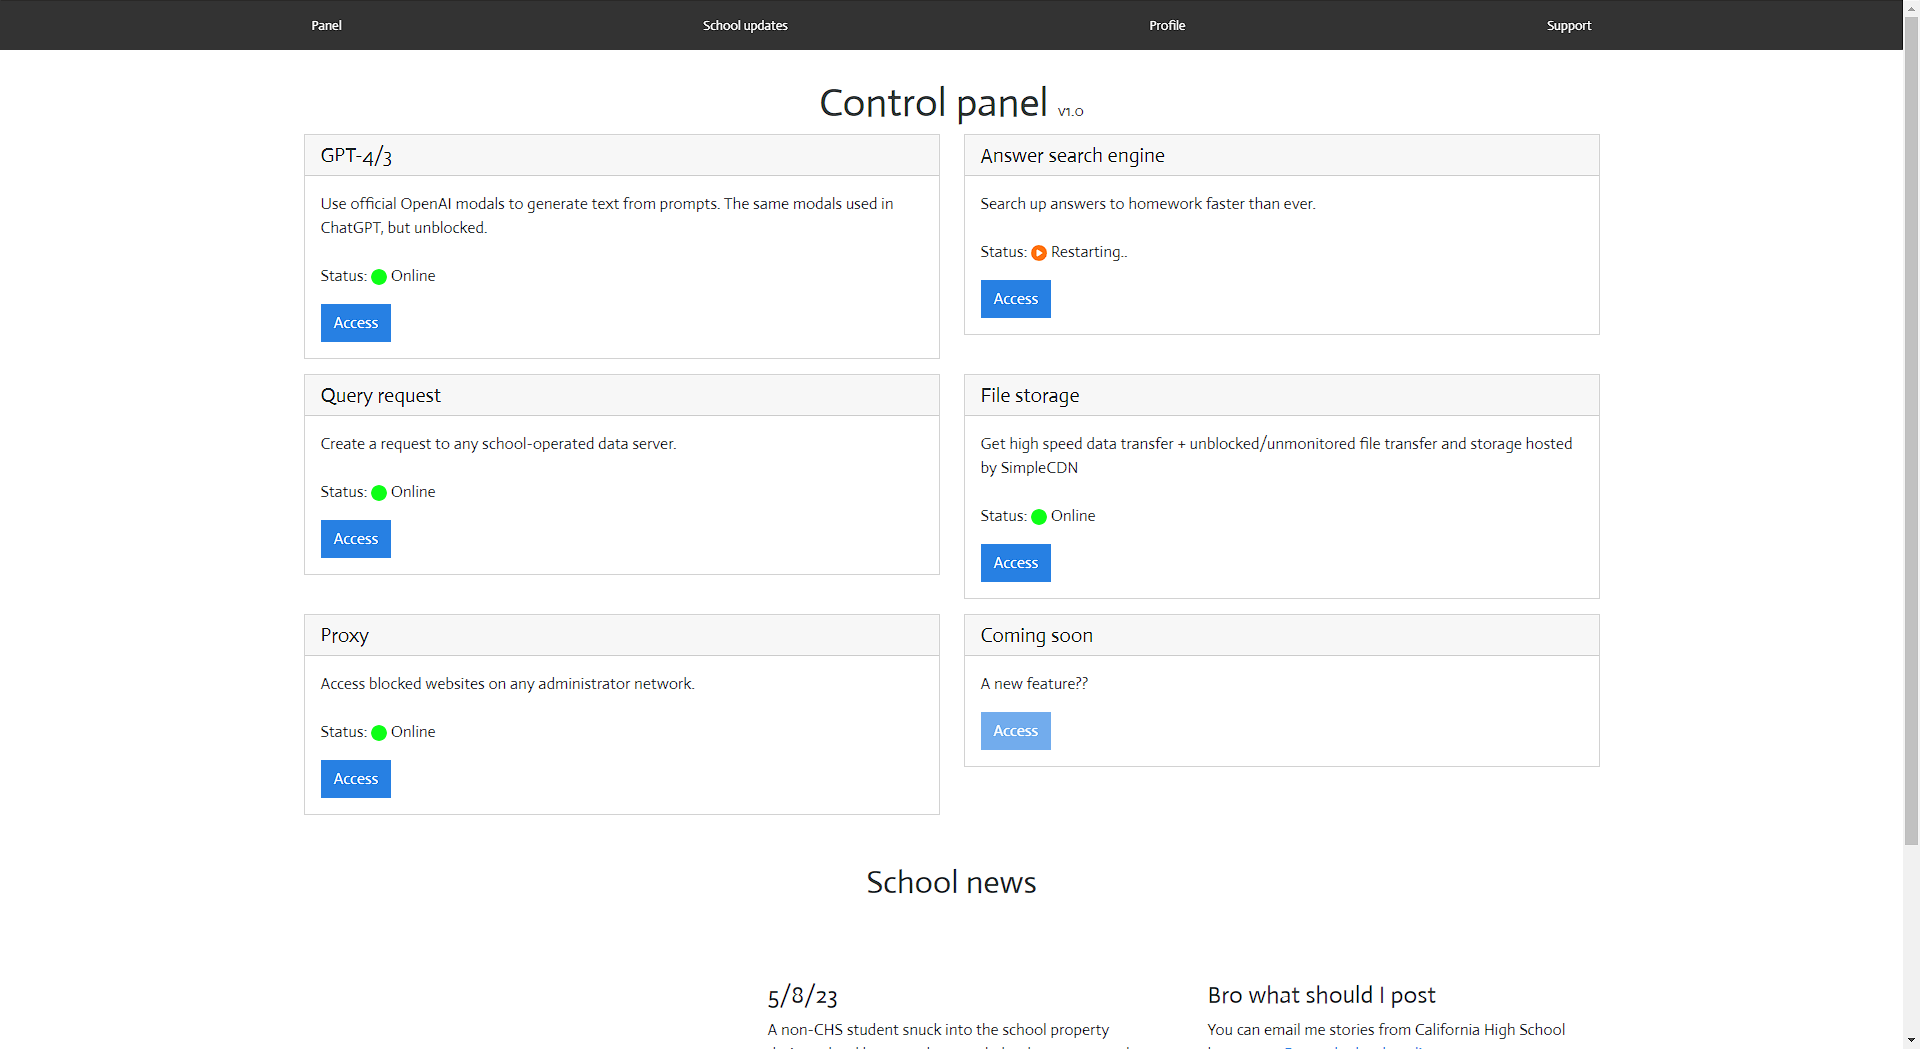This screenshot has width=1920, height=1049.
Task: Click the scrollbar up arrow
Action: point(1911,8)
